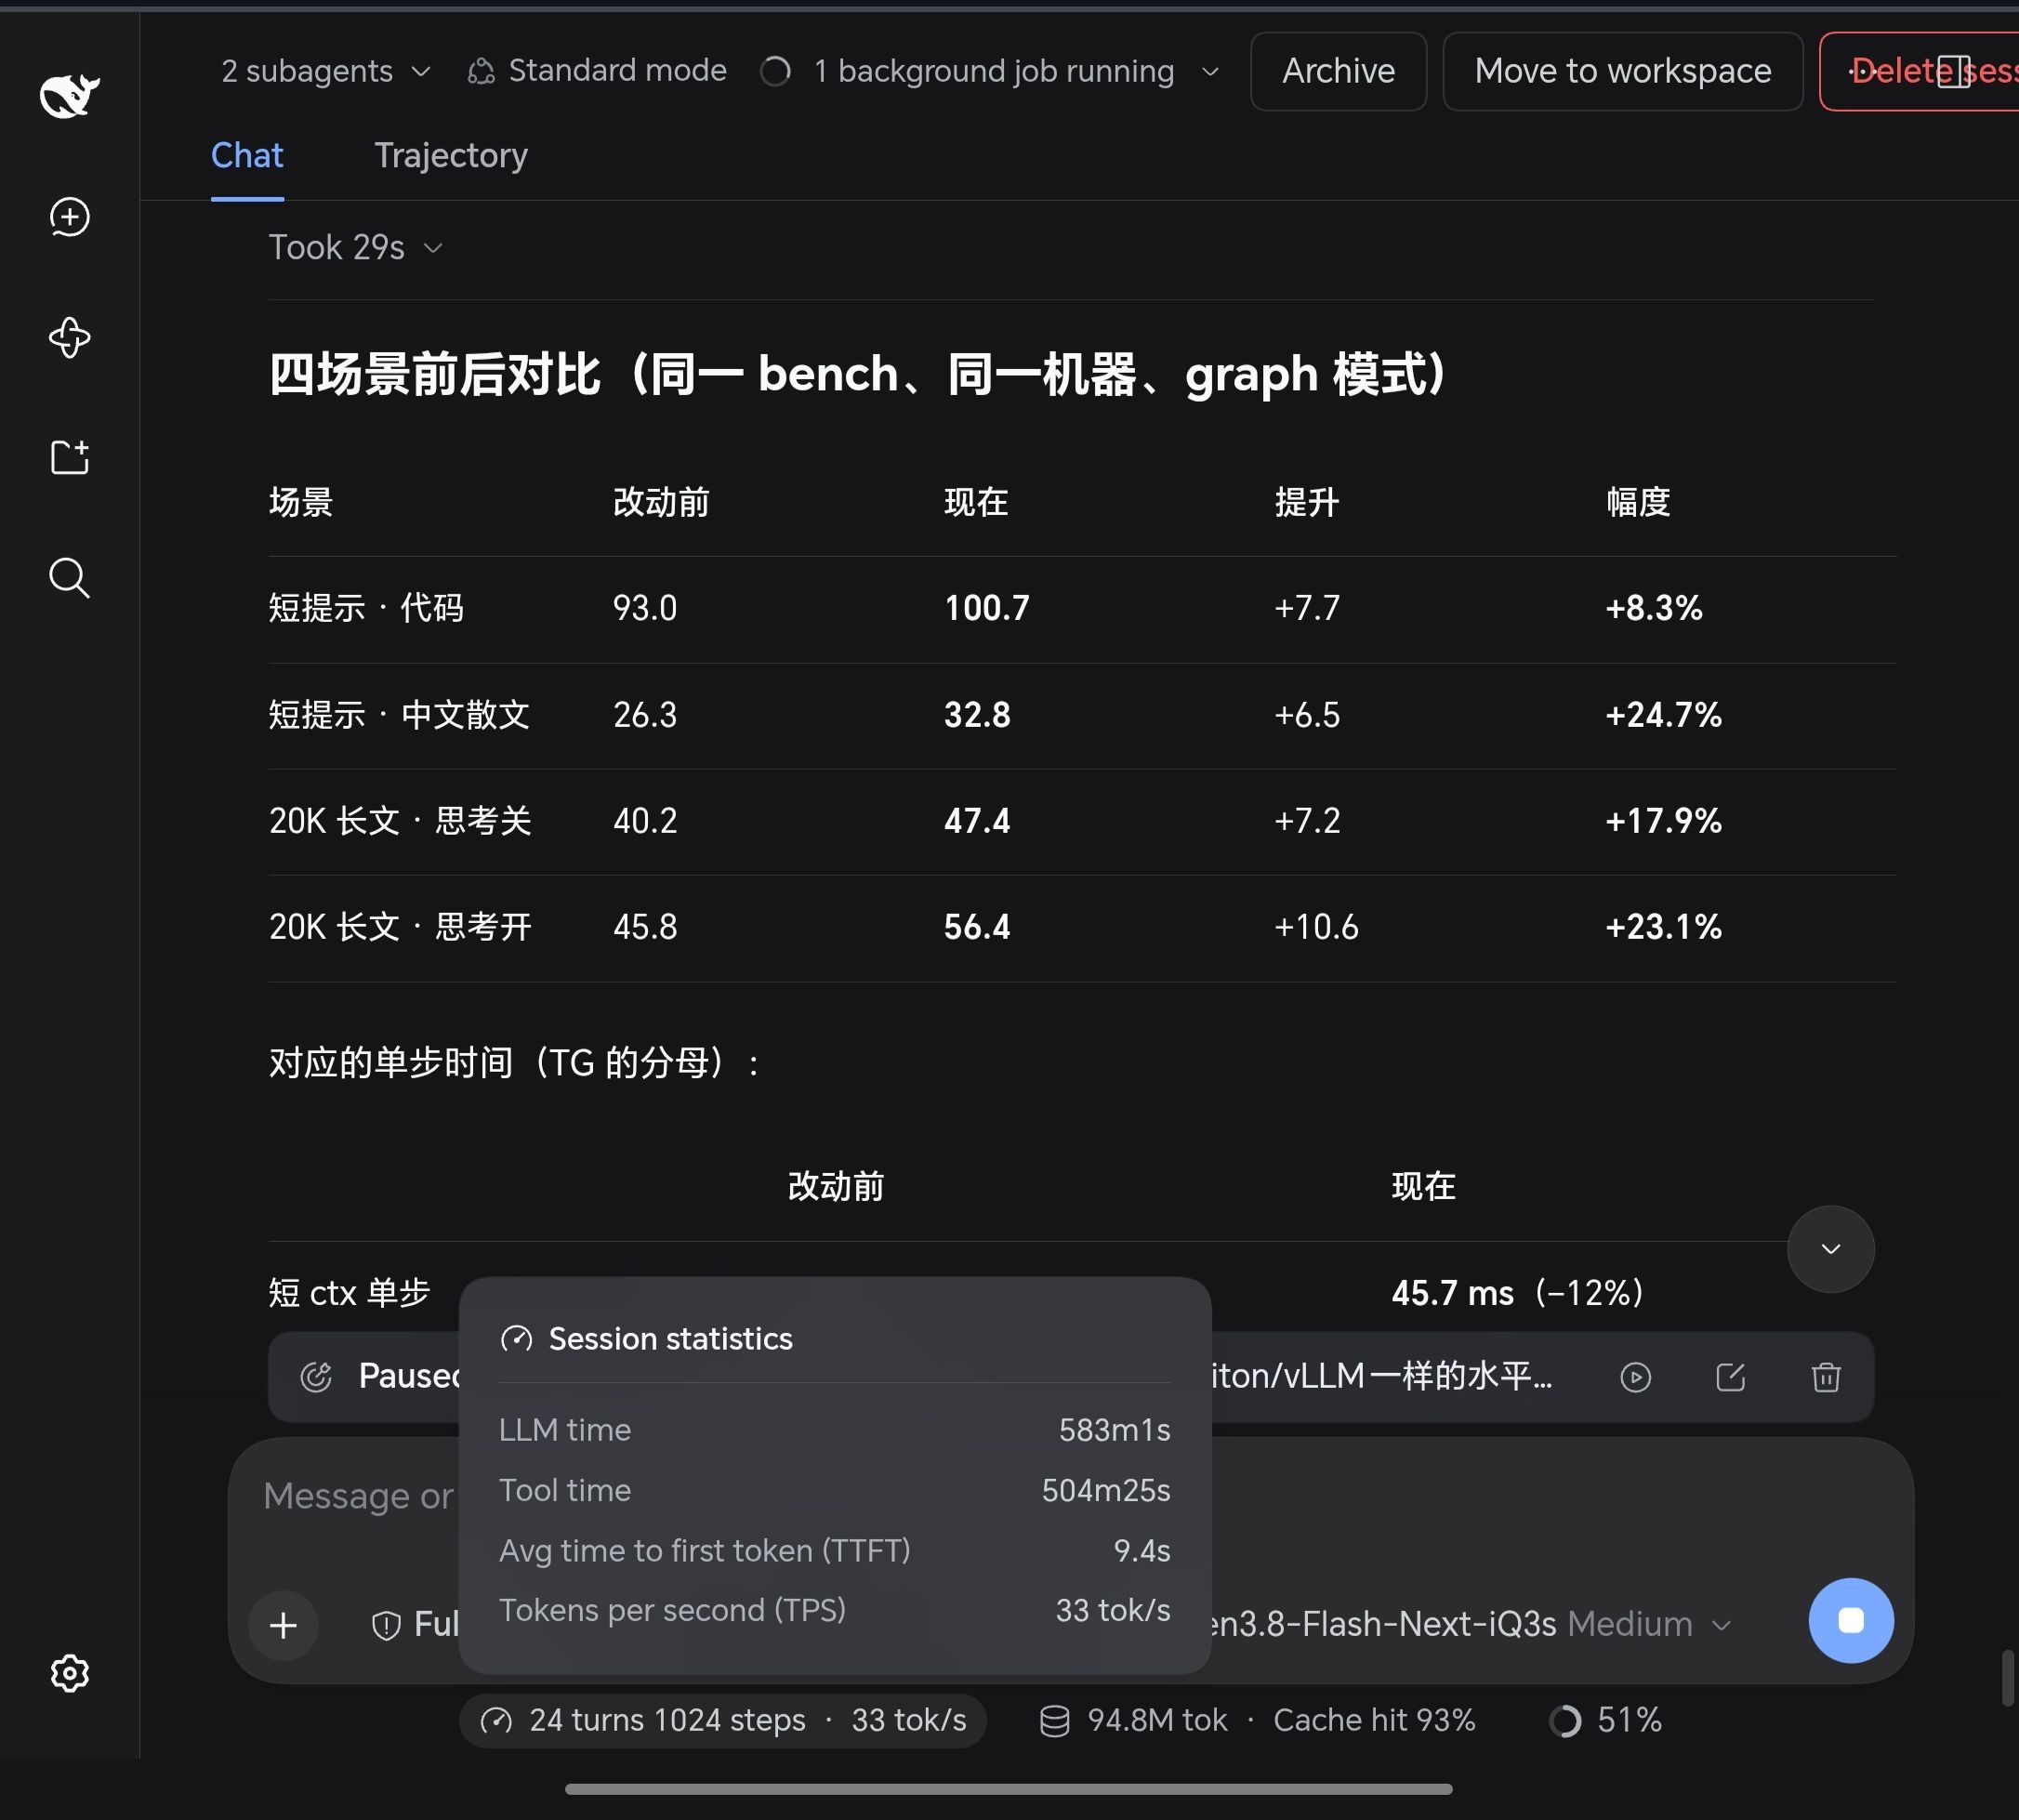This screenshot has height=1820, width=2019.
Task: Click the token usage database icon
Action: (x=1054, y=1721)
